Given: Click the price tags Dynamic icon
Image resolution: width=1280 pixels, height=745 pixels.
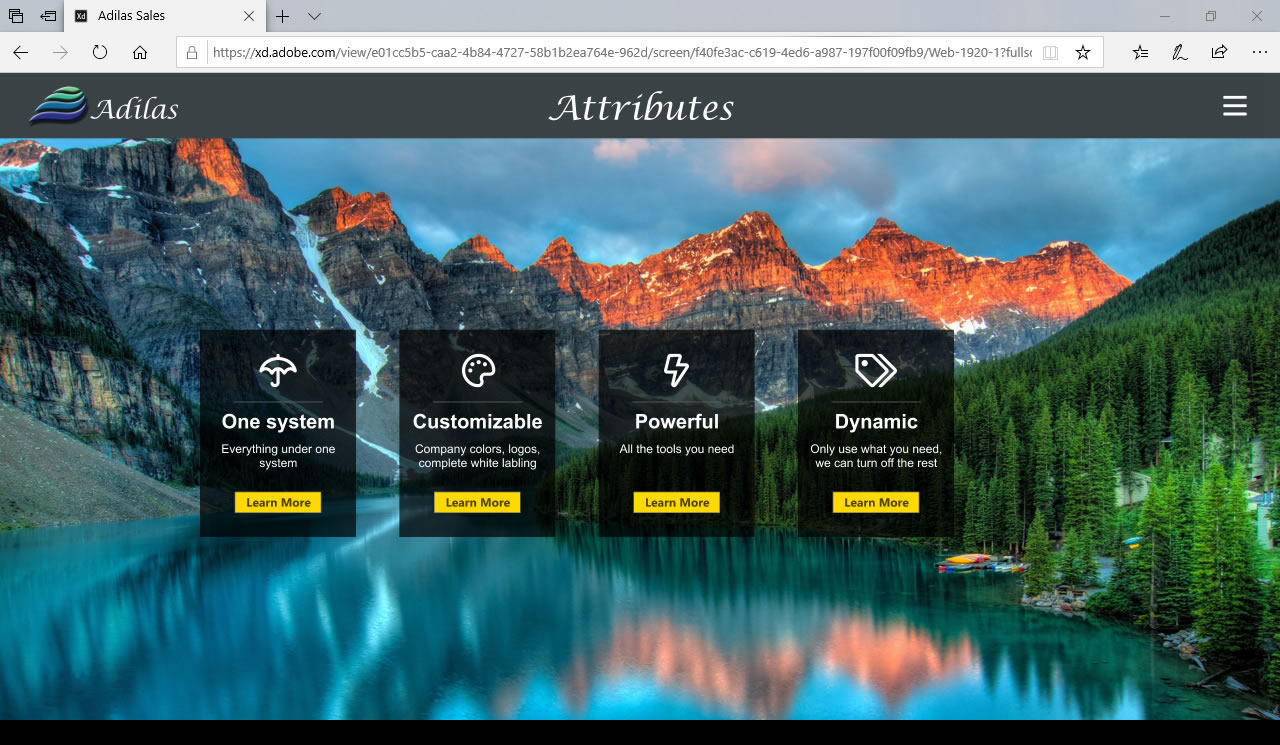Looking at the screenshot, I should point(876,370).
